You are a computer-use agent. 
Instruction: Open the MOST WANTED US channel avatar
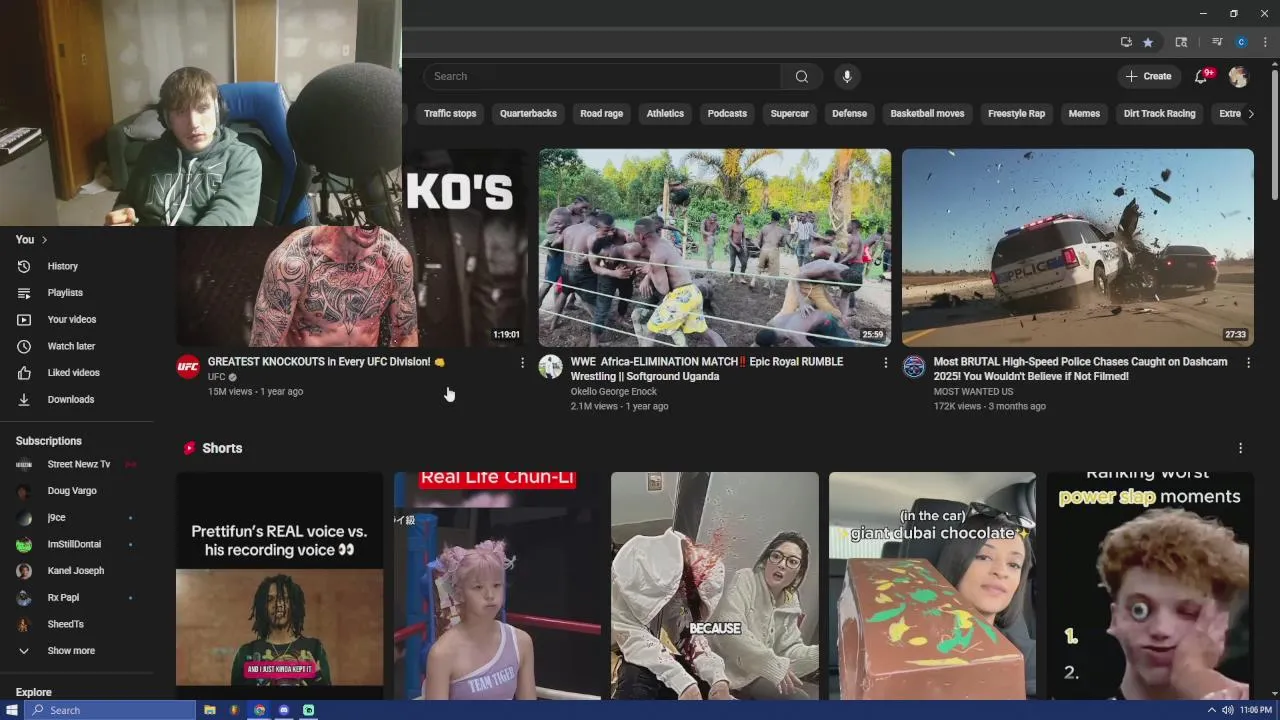point(914,366)
